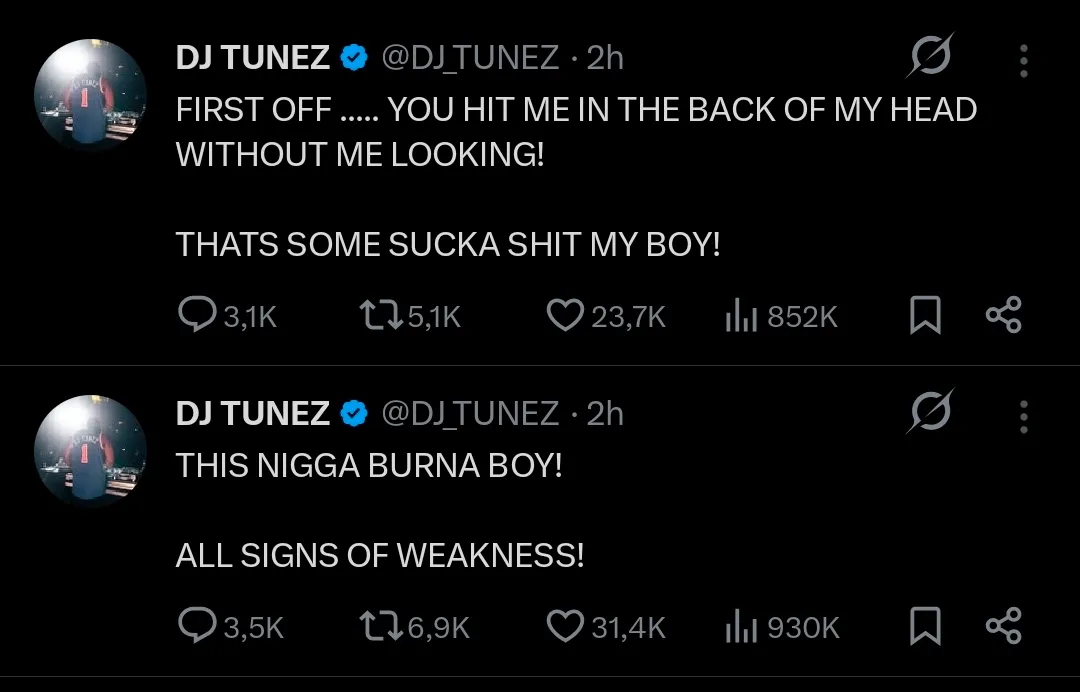This screenshot has height=692, width=1080.
Task: Share the 'FIRST OFF' tweet
Action: click(x=1003, y=316)
